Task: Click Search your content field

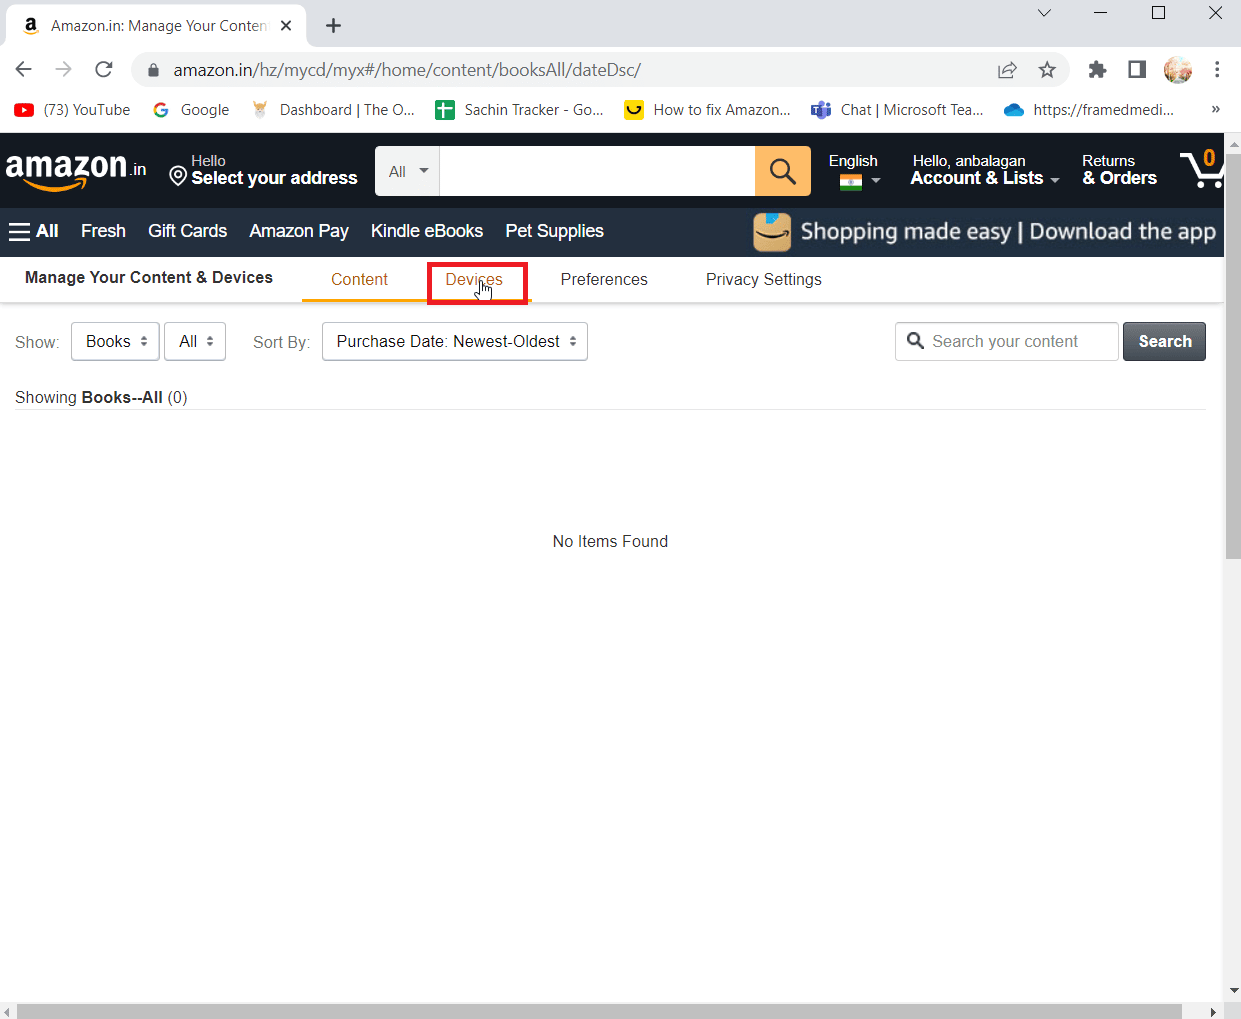Action: [x=1007, y=341]
